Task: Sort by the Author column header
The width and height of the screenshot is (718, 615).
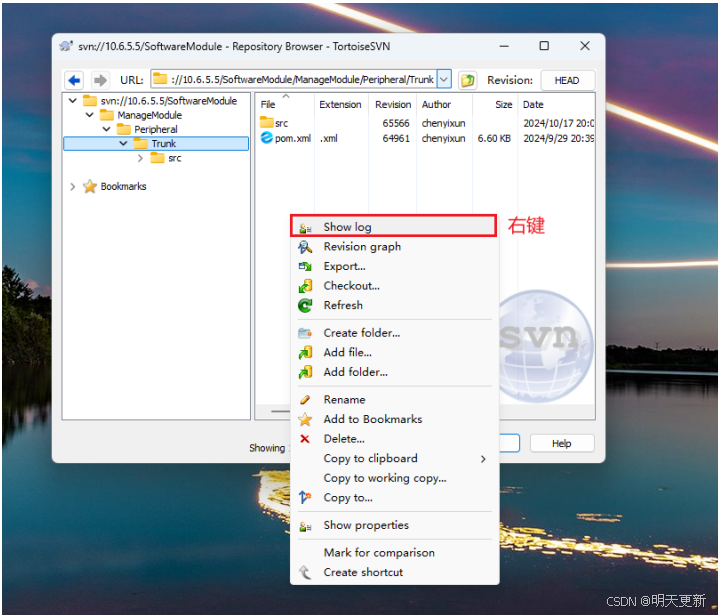Action: (444, 104)
